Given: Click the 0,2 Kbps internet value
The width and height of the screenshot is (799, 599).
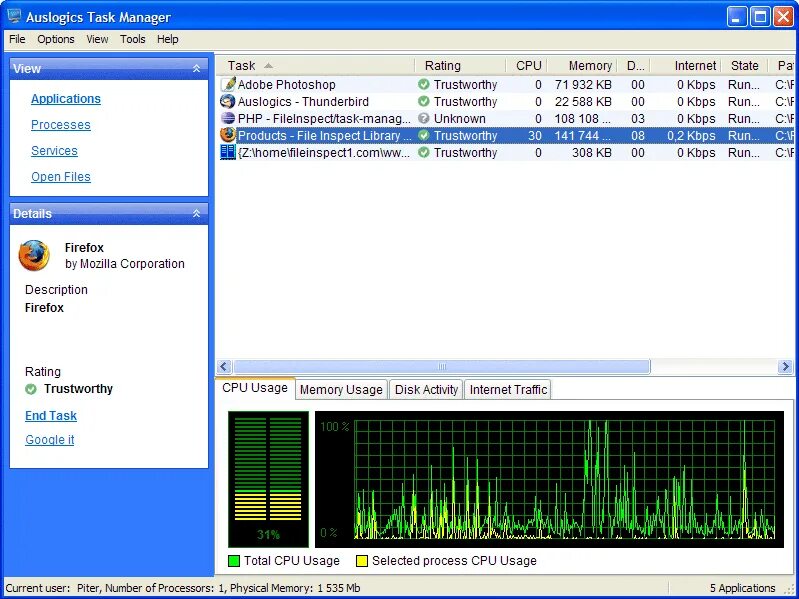Looking at the screenshot, I should point(691,135).
